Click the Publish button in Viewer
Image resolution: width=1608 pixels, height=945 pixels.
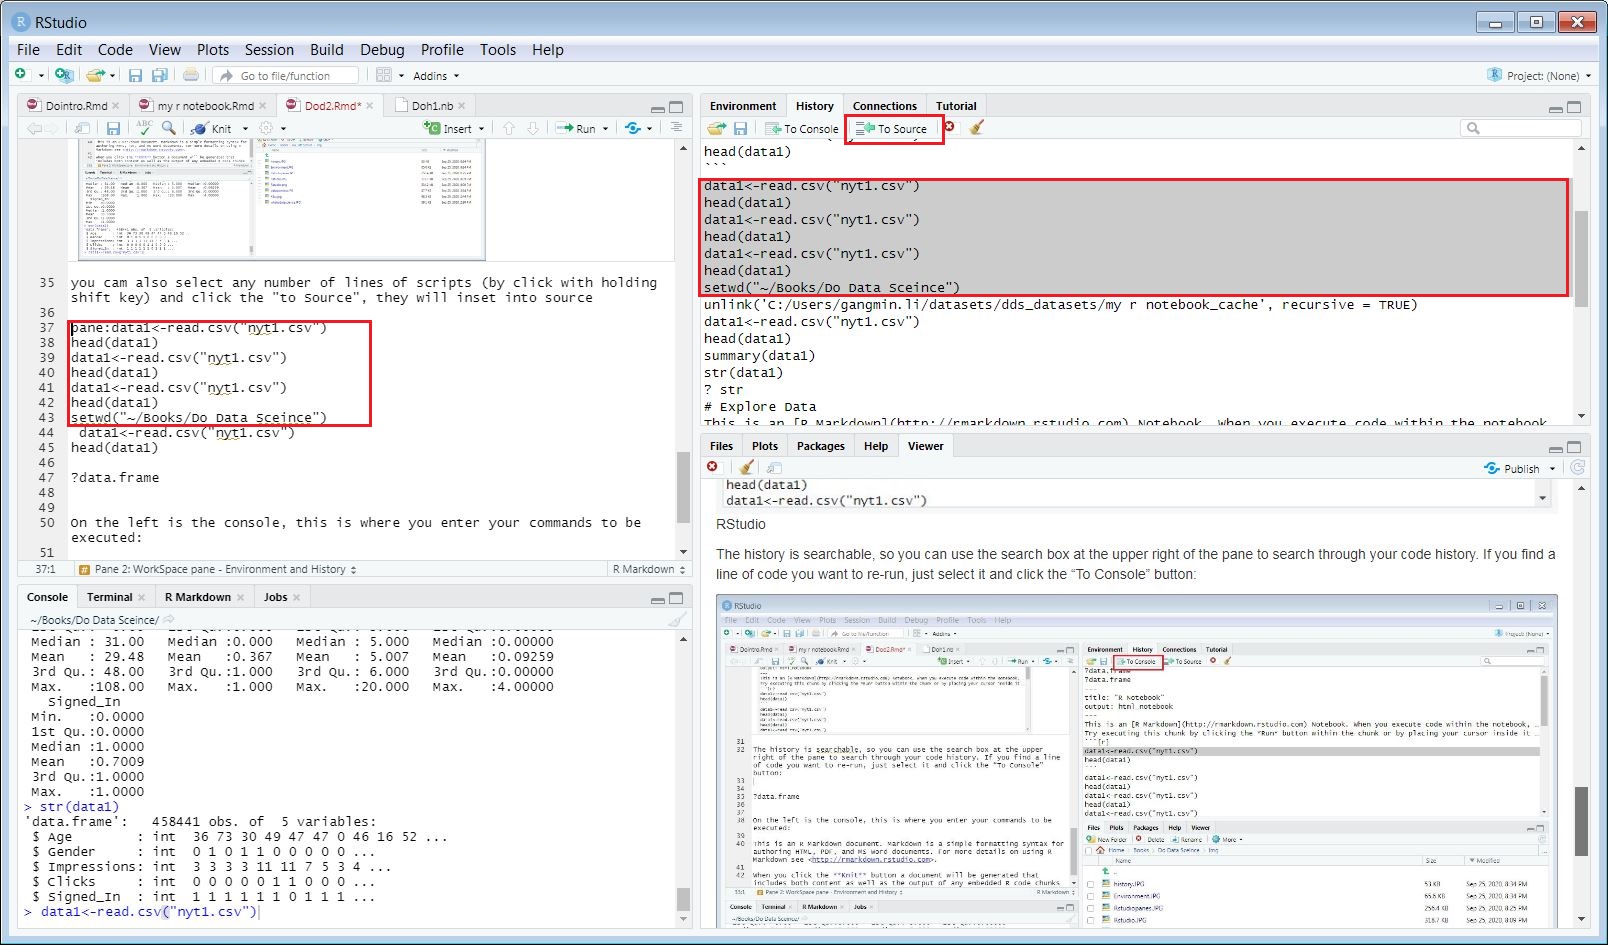pos(1513,468)
